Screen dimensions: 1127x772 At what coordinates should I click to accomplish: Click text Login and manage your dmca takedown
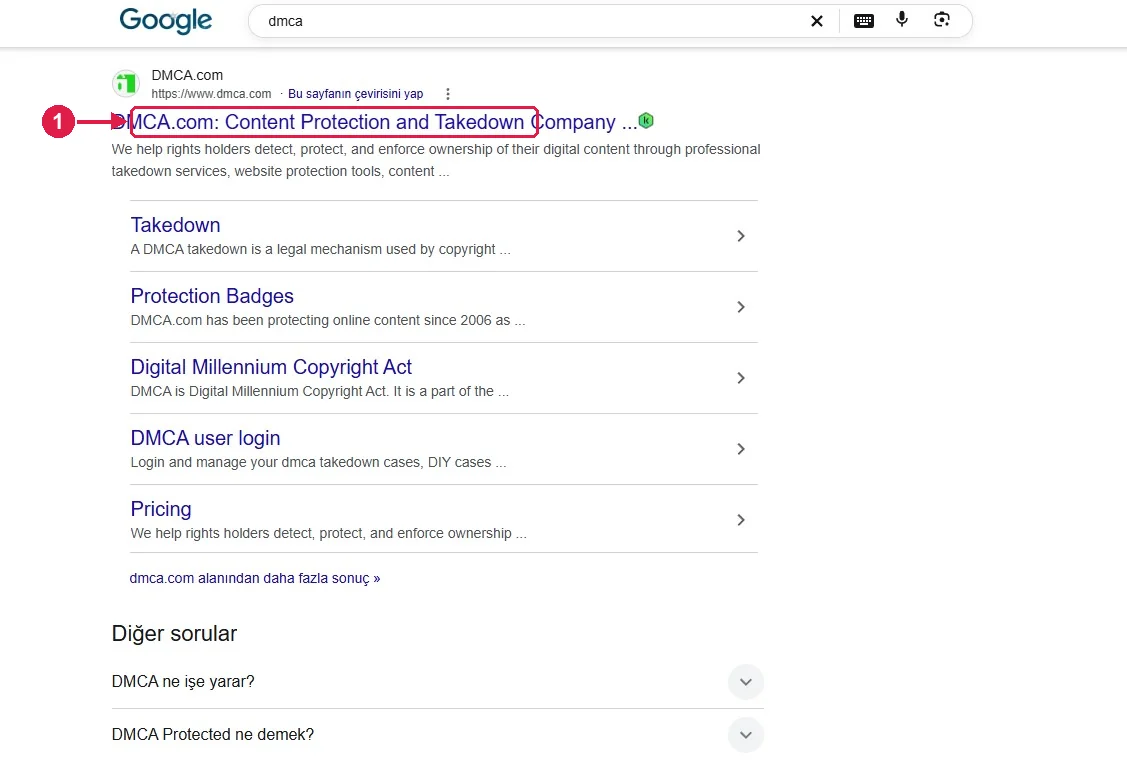tap(318, 462)
